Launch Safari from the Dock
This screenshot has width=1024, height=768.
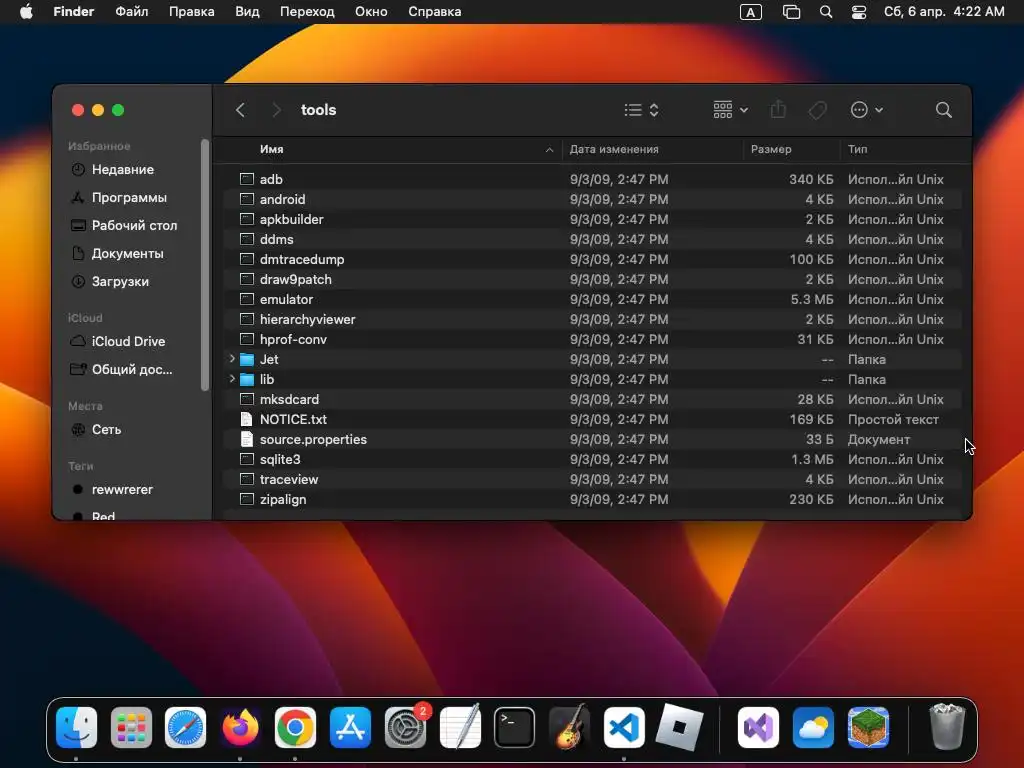coord(185,727)
